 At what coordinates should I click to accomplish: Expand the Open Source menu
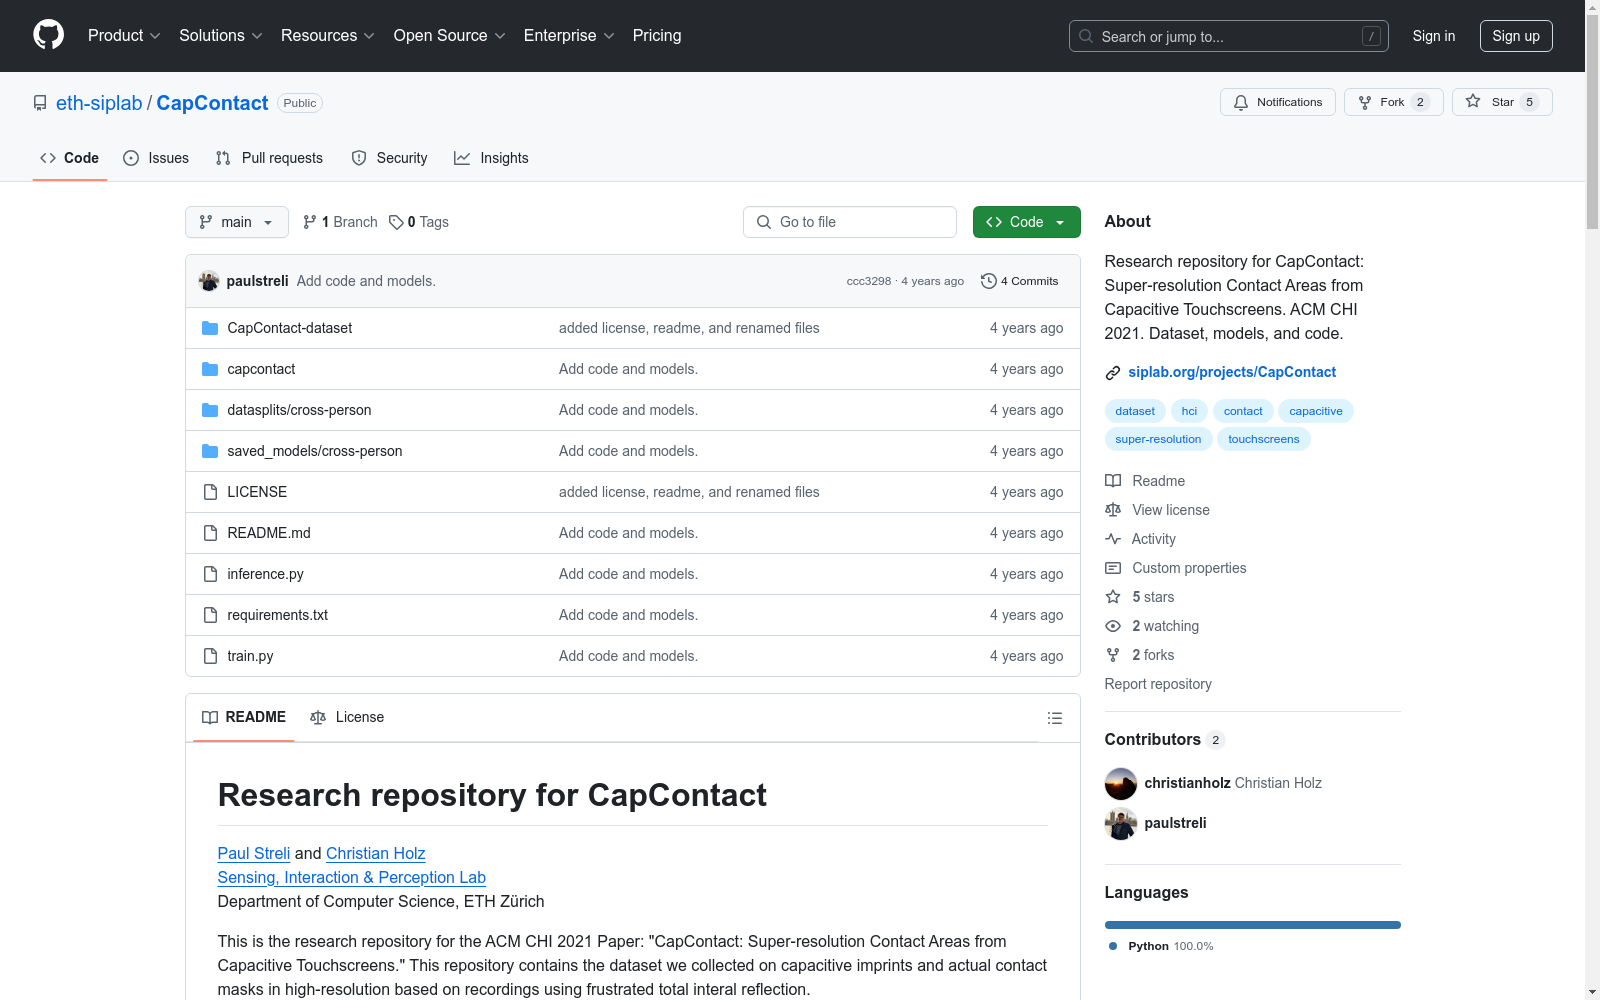pyautogui.click(x=450, y=36)
